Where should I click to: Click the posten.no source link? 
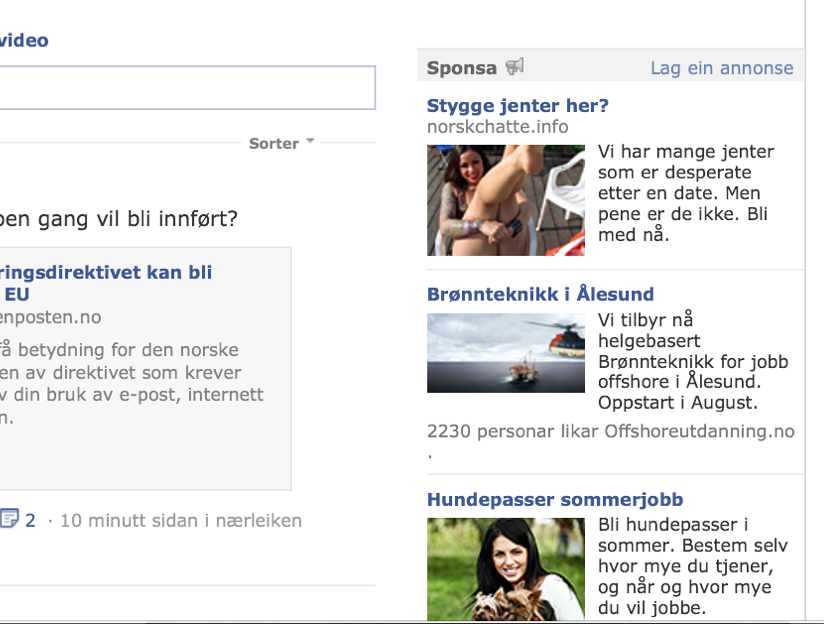click(50, 318)
